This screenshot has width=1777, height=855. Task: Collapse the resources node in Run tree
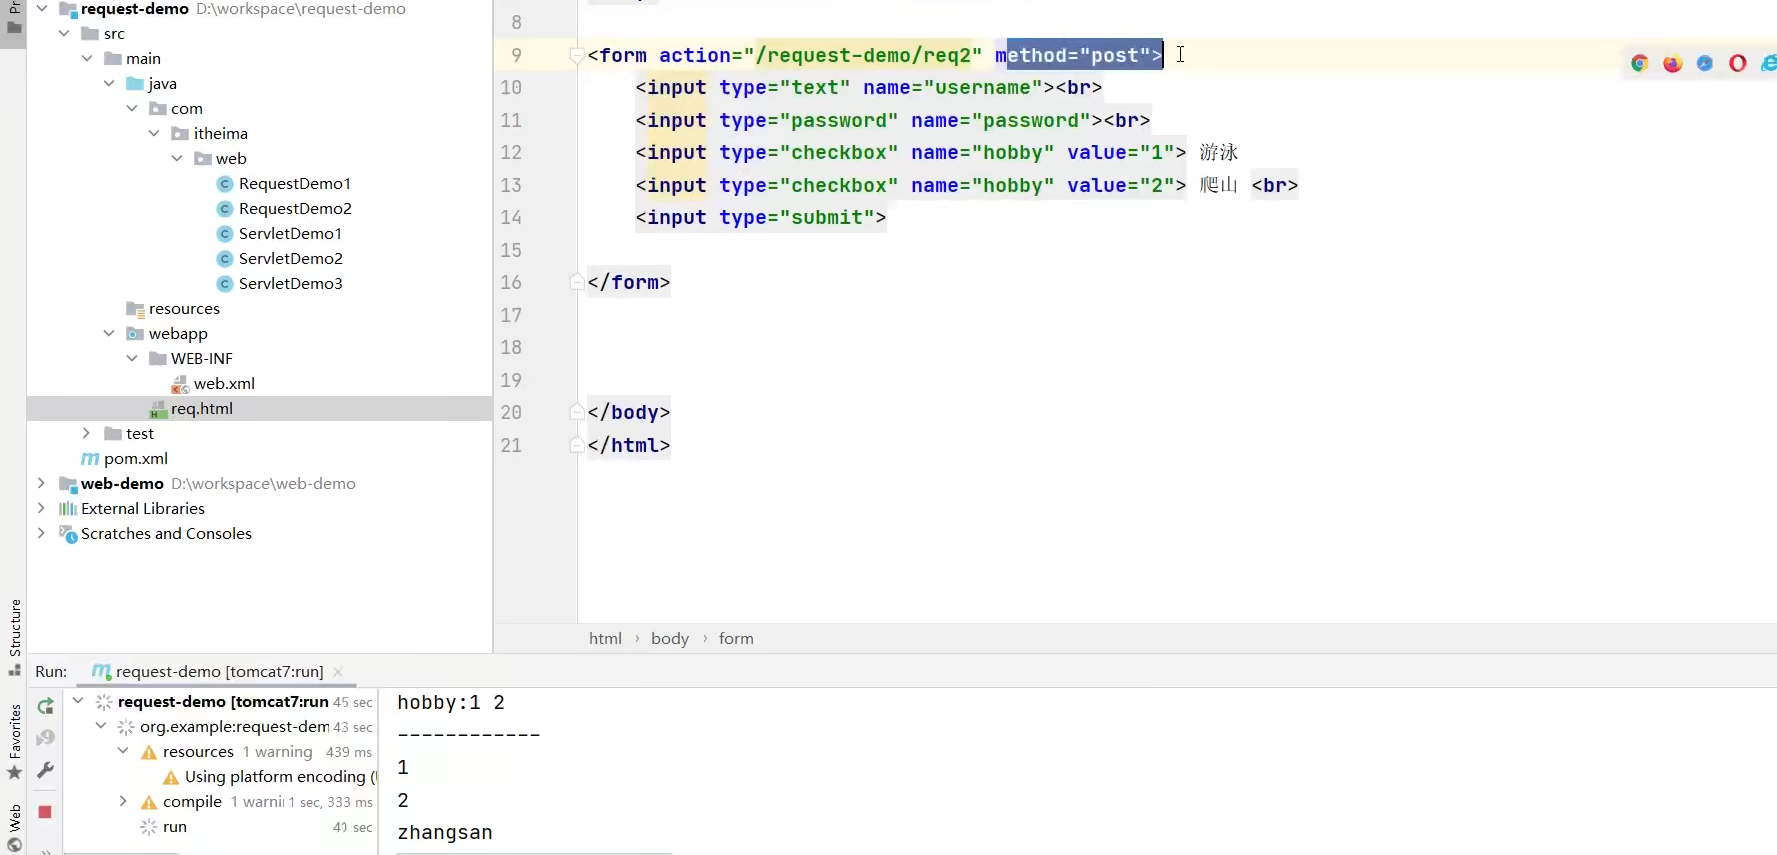pos(123,751)
